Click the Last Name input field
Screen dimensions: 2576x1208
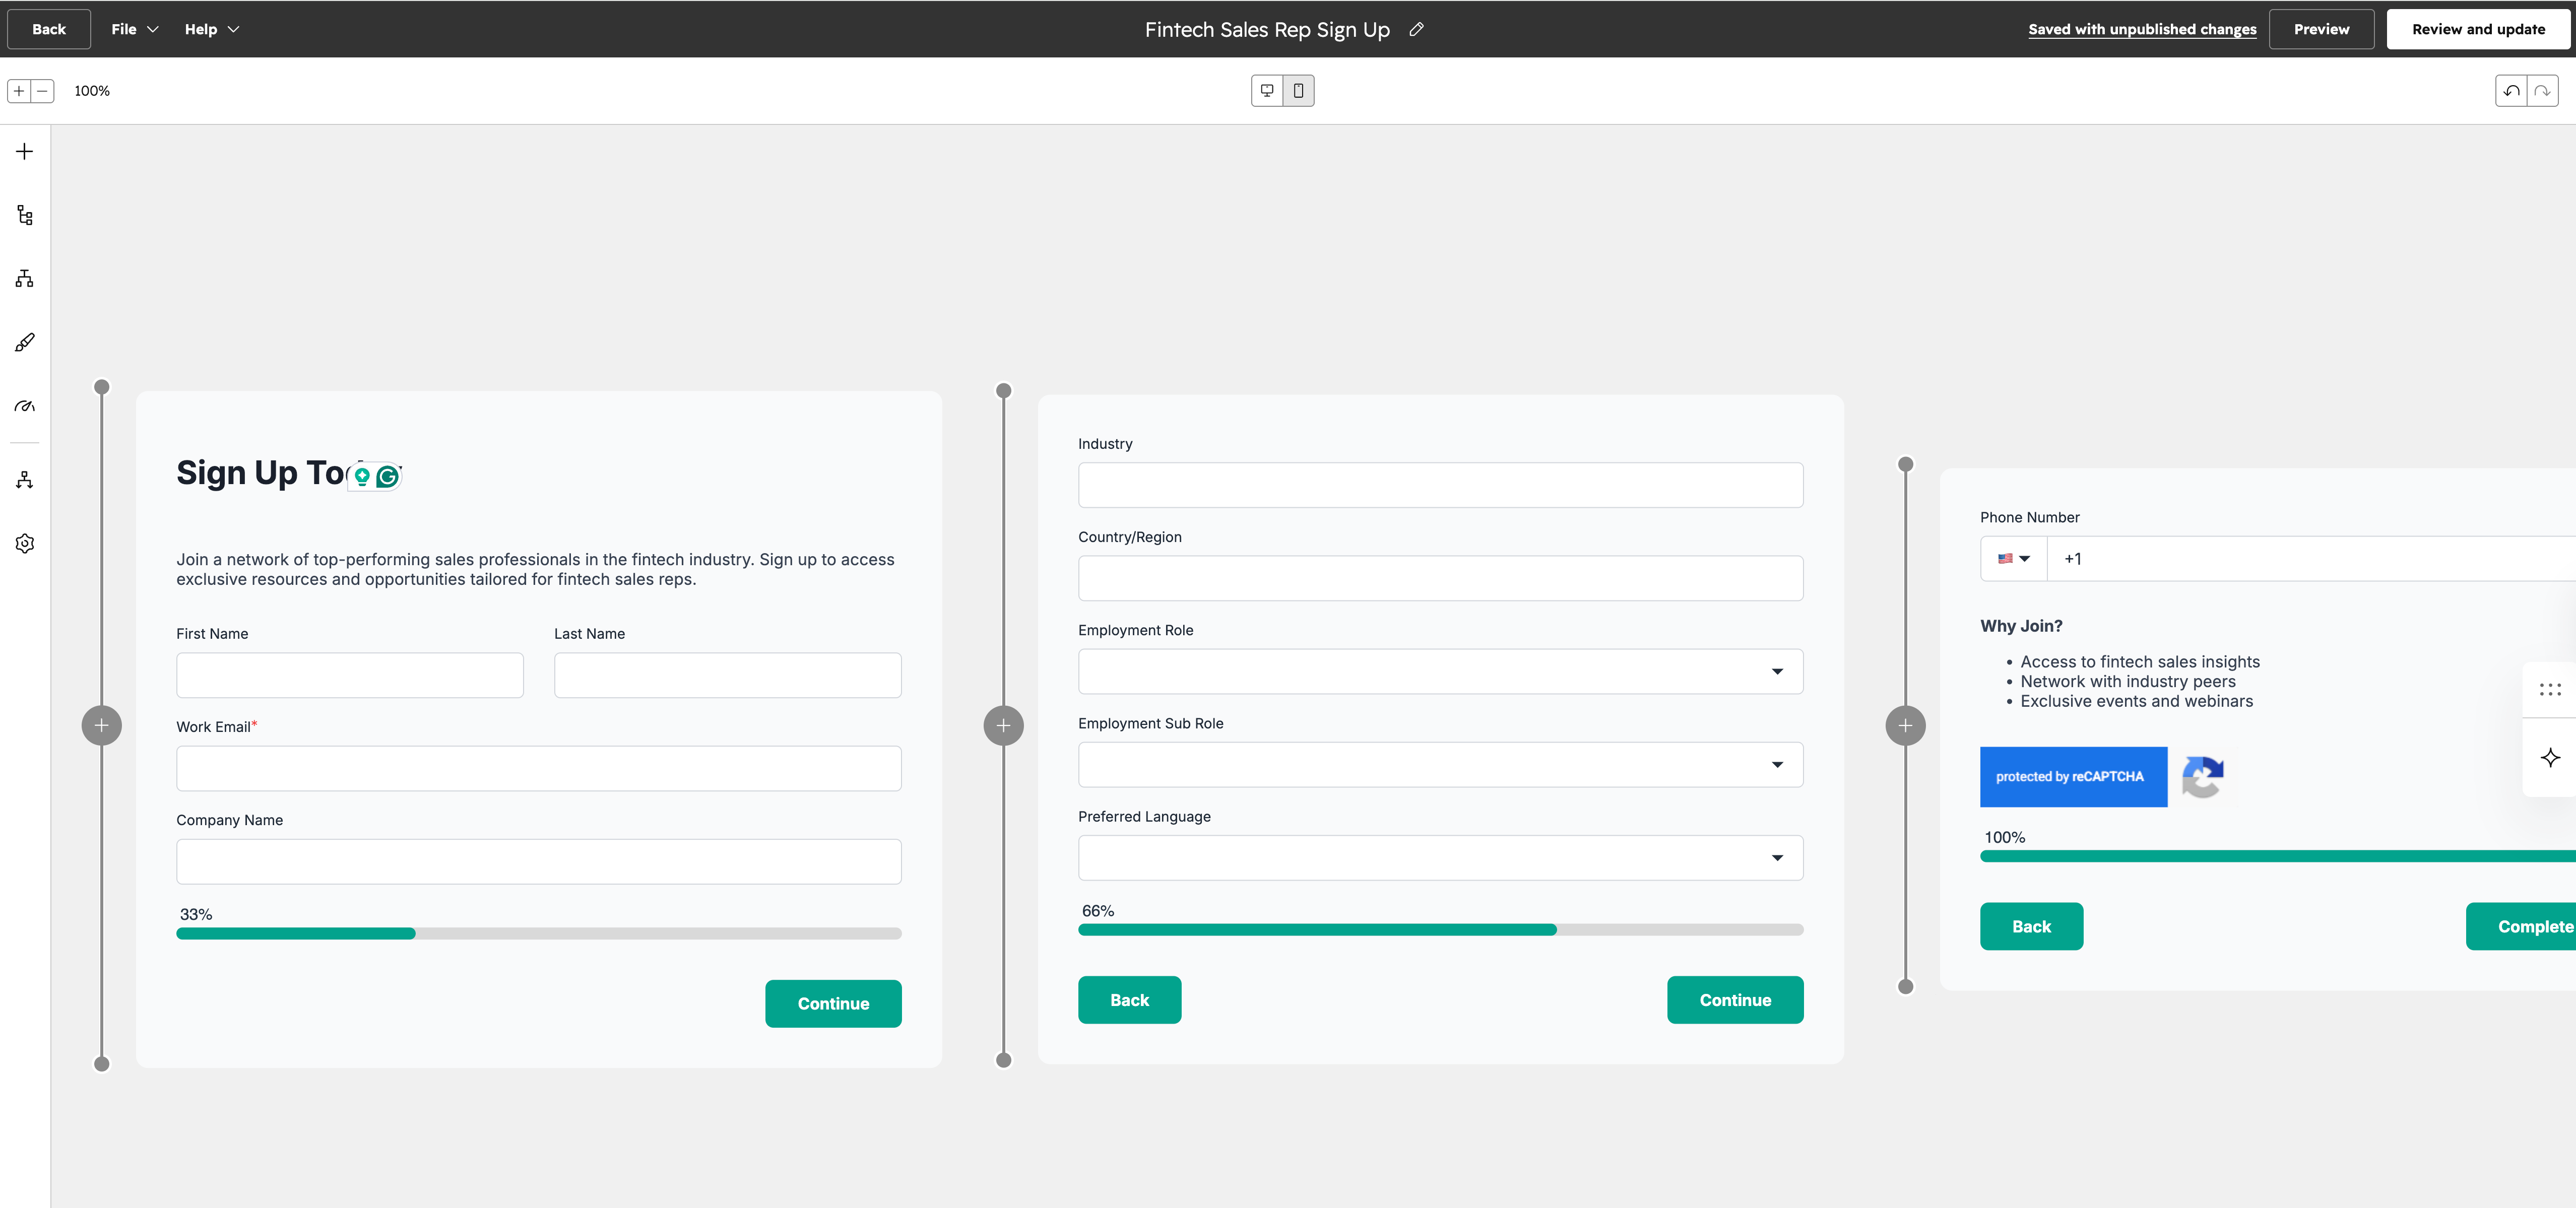(x=728, y=676)
